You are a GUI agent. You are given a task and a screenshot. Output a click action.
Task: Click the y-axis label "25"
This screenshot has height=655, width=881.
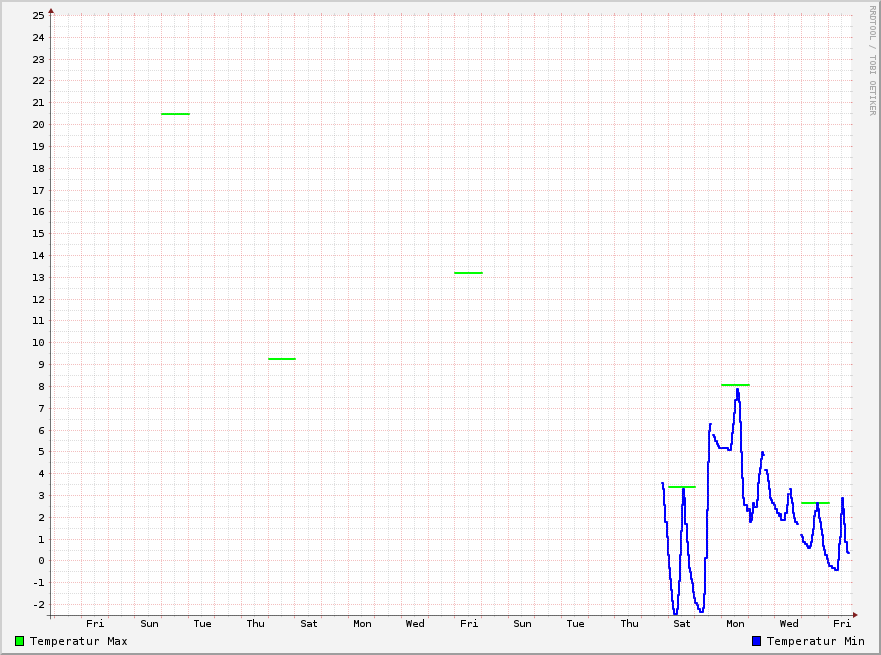click(38, 15)
